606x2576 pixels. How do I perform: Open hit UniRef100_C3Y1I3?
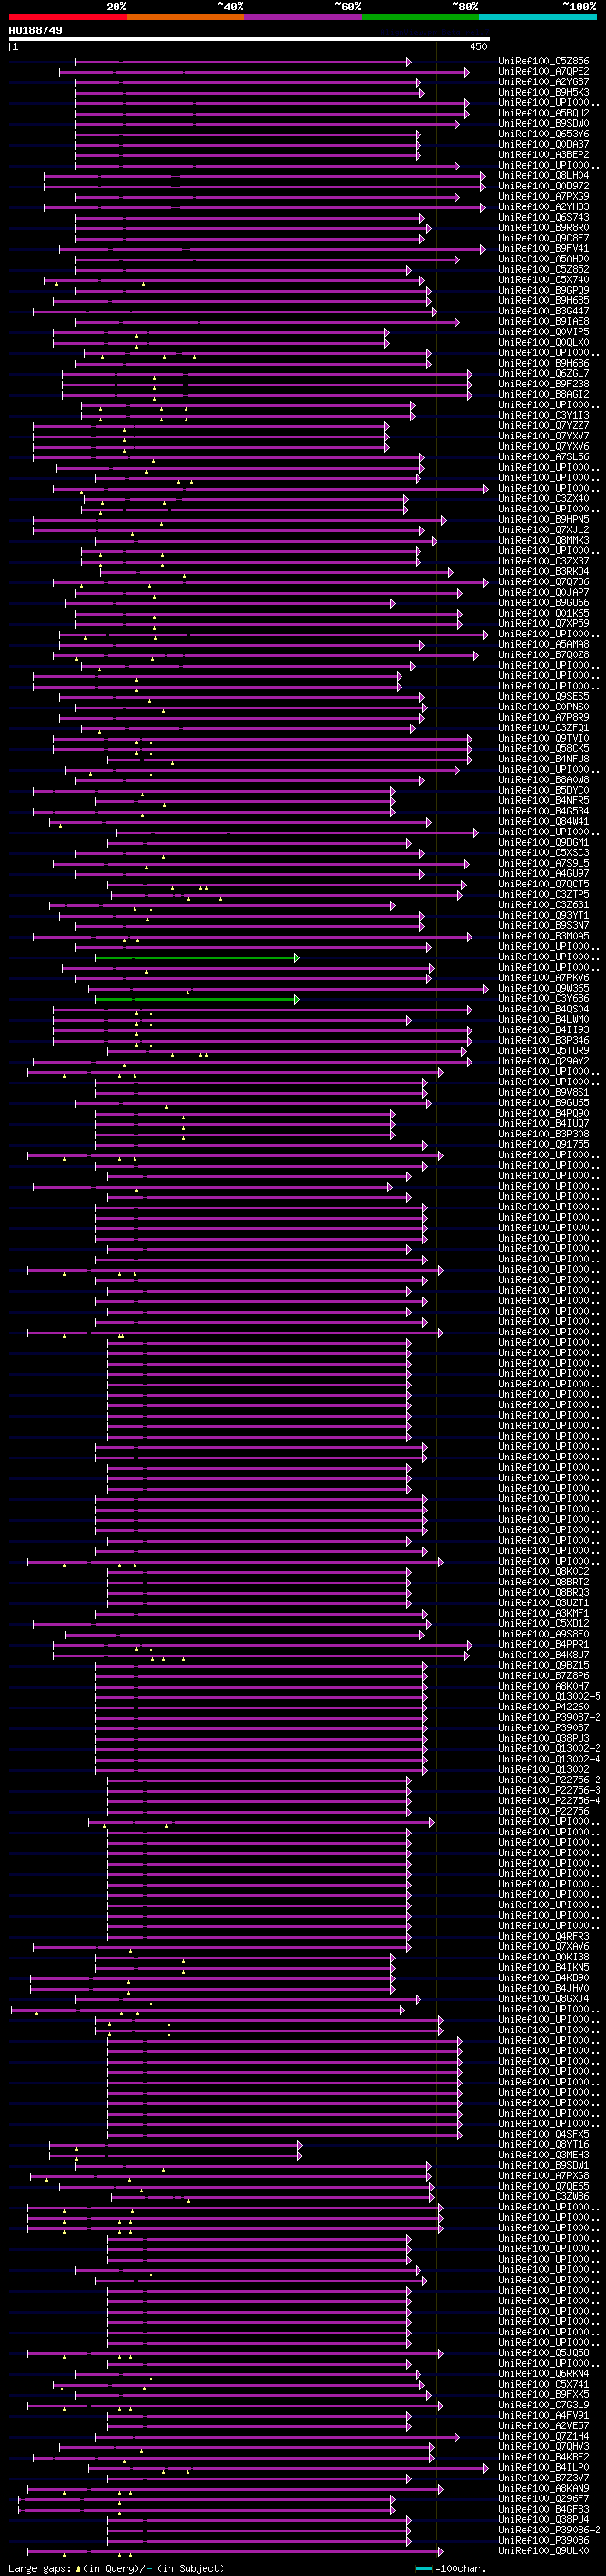544,415
